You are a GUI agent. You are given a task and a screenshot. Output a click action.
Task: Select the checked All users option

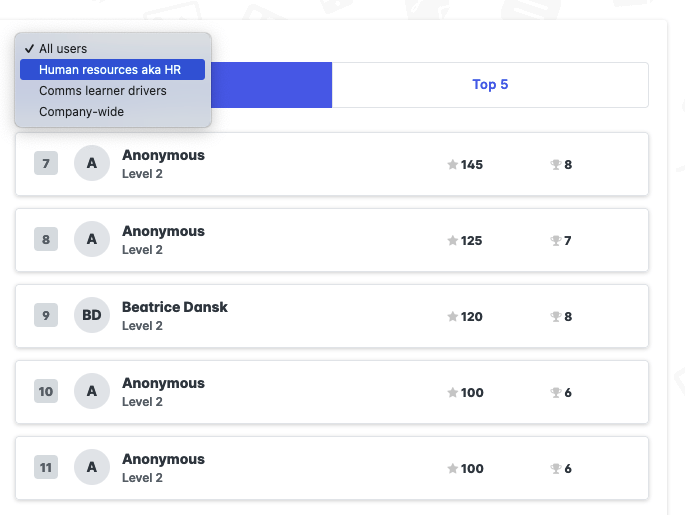coord(63,48)
